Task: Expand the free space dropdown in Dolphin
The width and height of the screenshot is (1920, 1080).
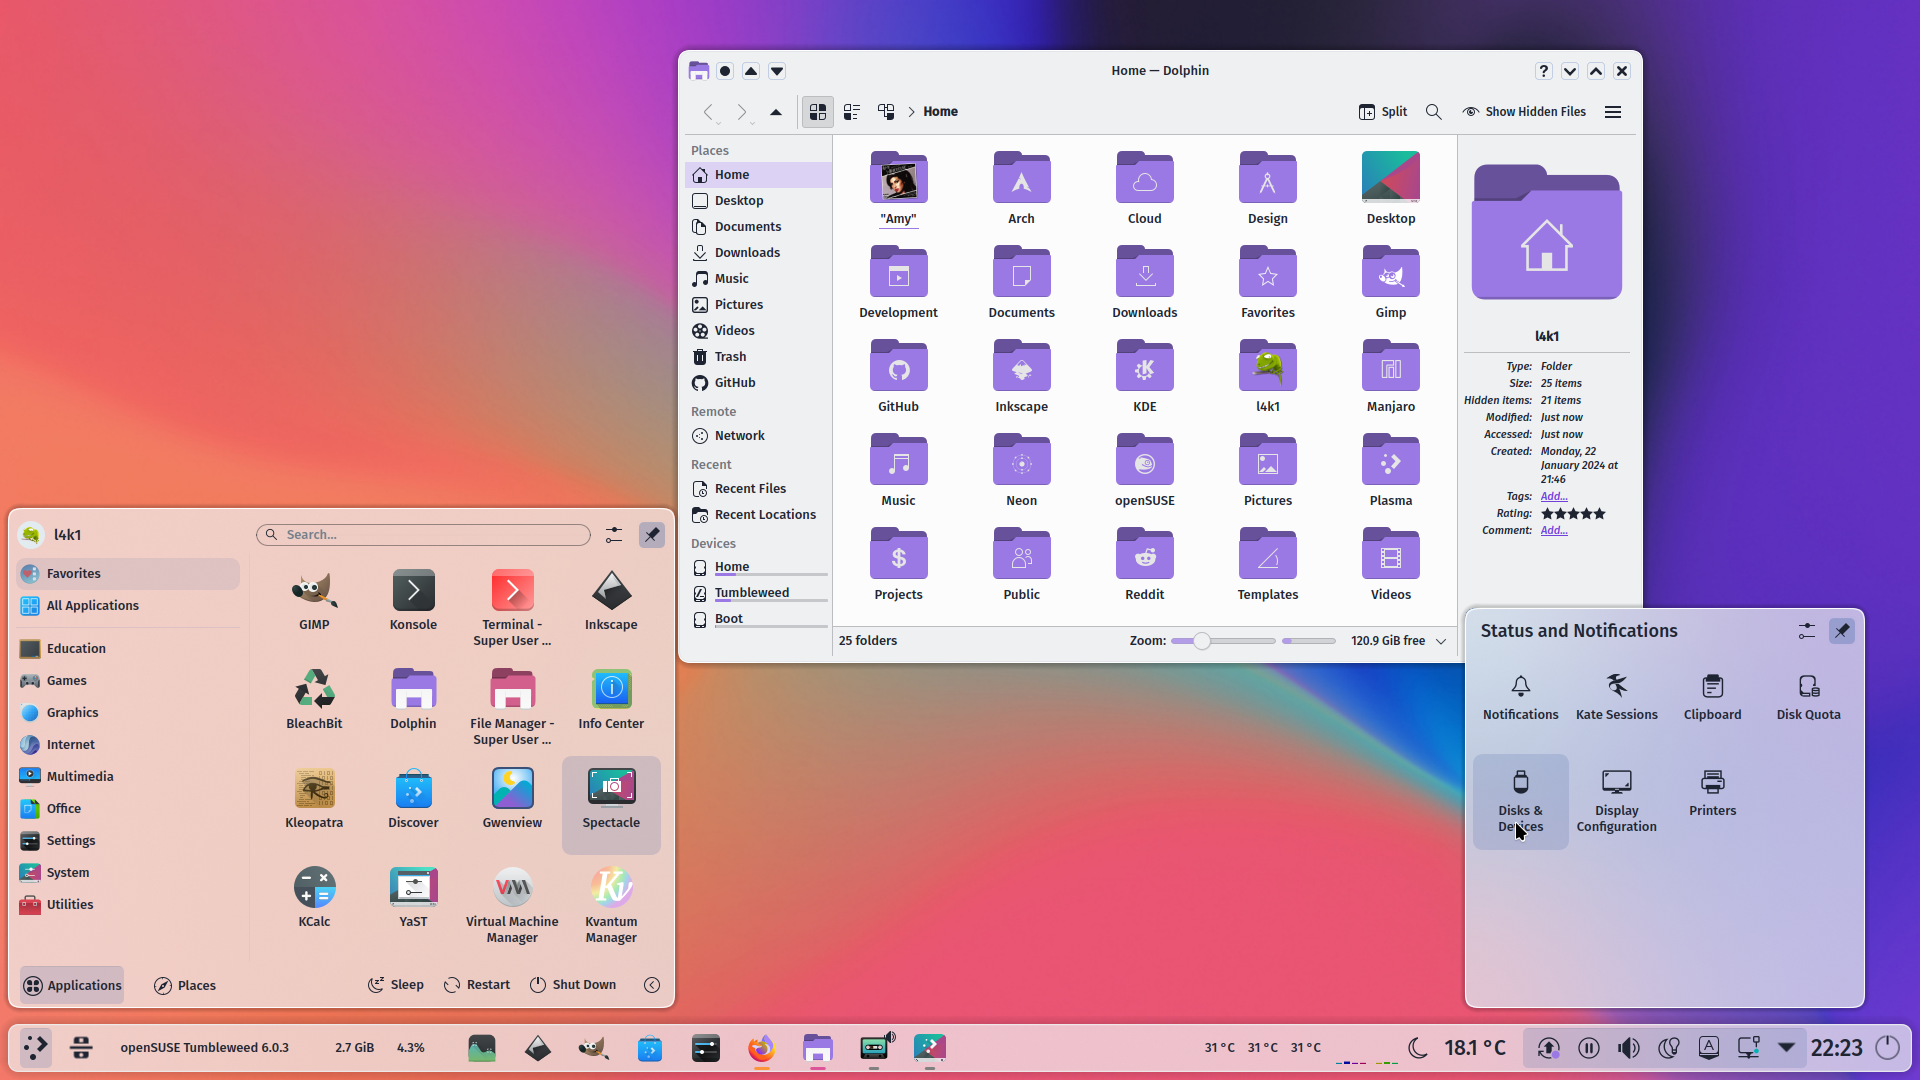Action: 1441,641
